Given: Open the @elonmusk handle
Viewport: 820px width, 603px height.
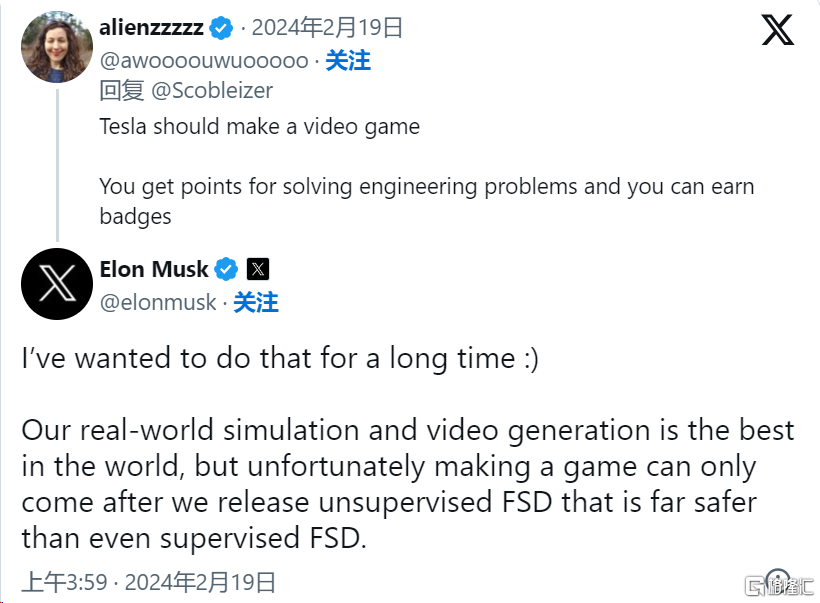Looking at the screenshot, I should (x=158, y=303).
